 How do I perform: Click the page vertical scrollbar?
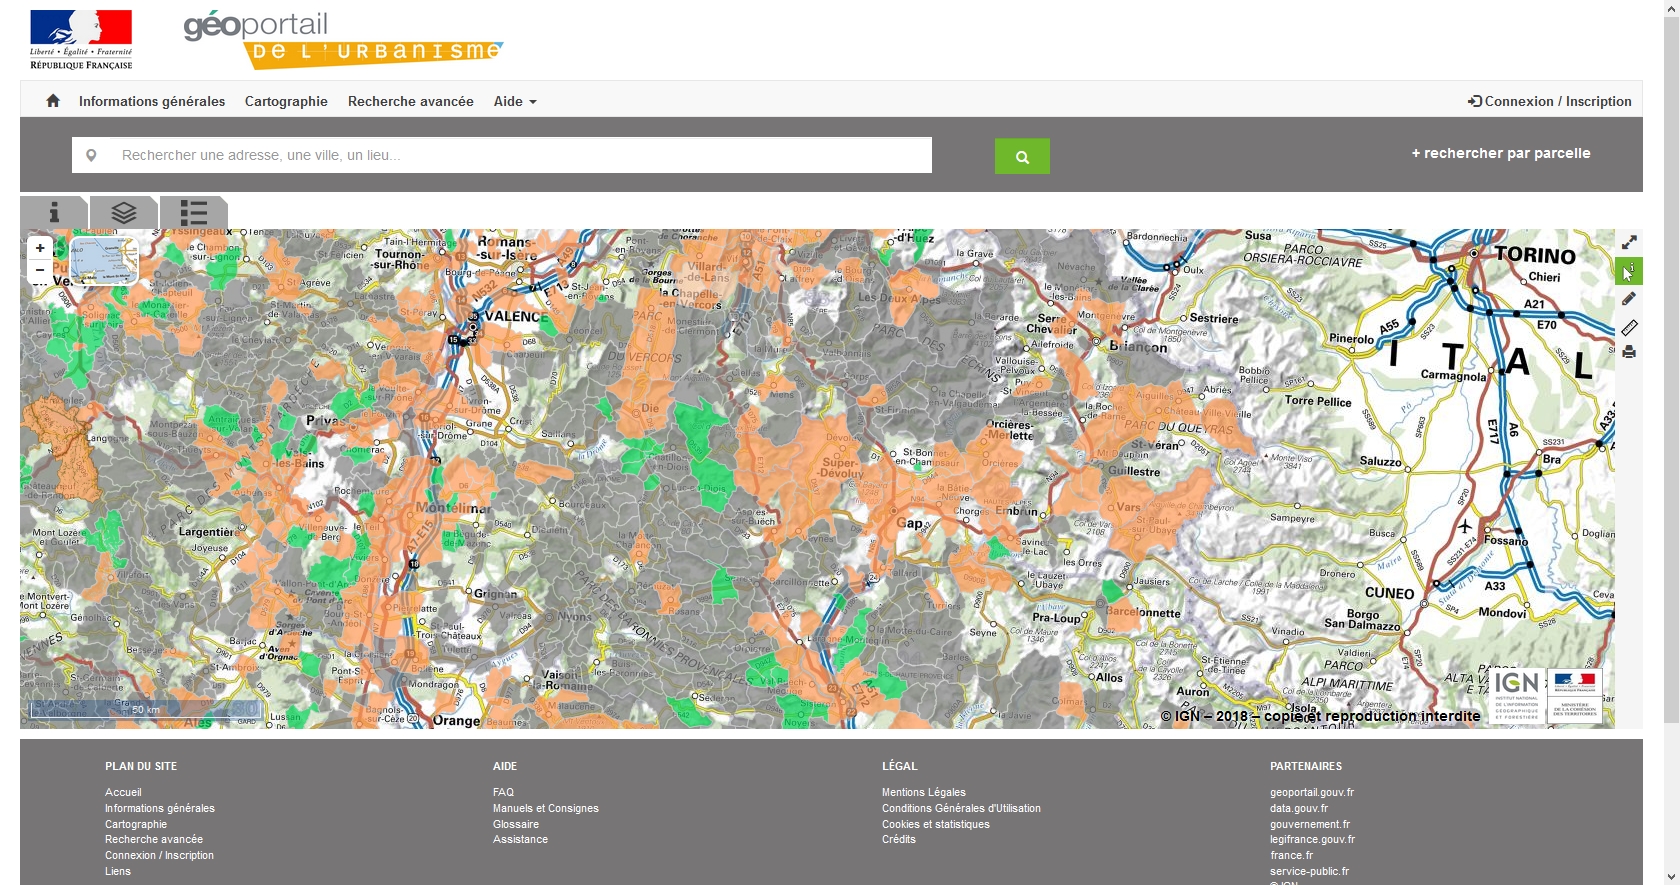pyautogui.click(x=1671, y=370)
